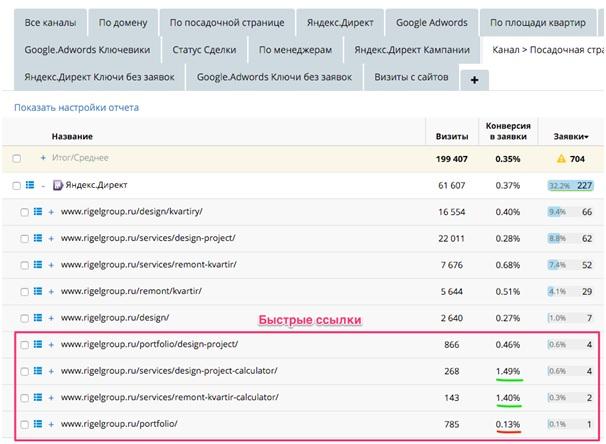The image size is (606, 444).
Task: Open the По домену tab
Action: pos(123,22)
